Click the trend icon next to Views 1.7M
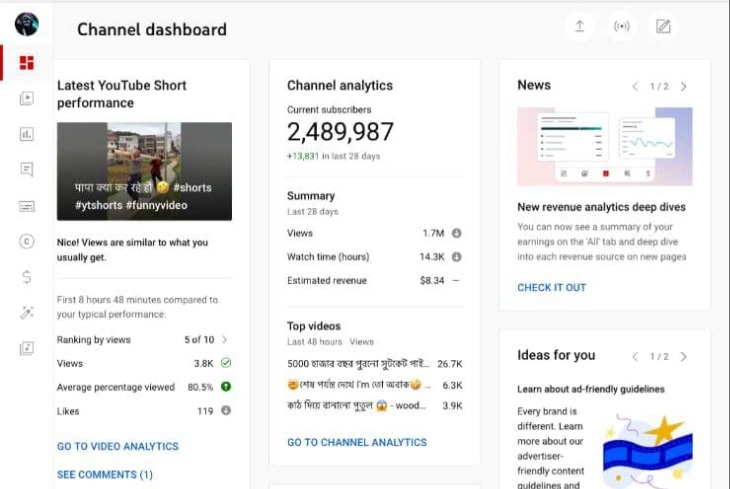Viewport: 730px width, 489px height. pos(457,233)
